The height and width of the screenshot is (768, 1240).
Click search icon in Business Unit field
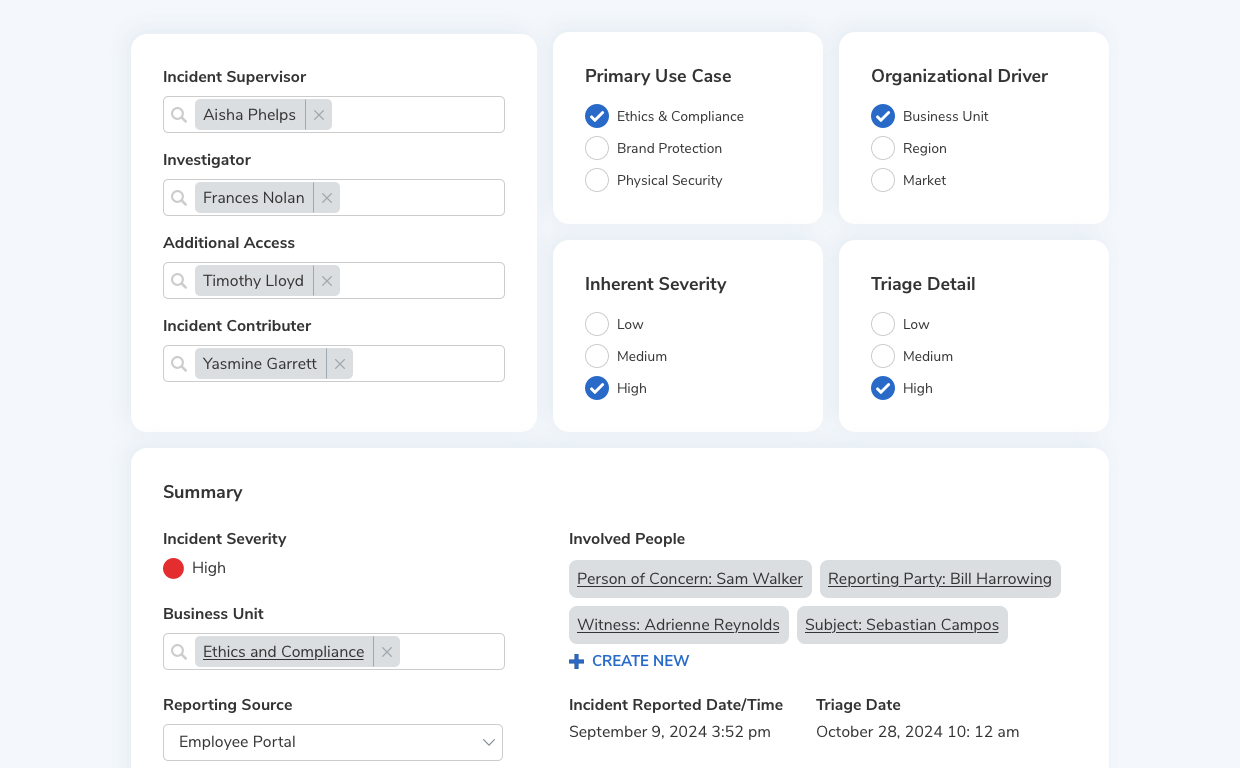pos(179,652)
